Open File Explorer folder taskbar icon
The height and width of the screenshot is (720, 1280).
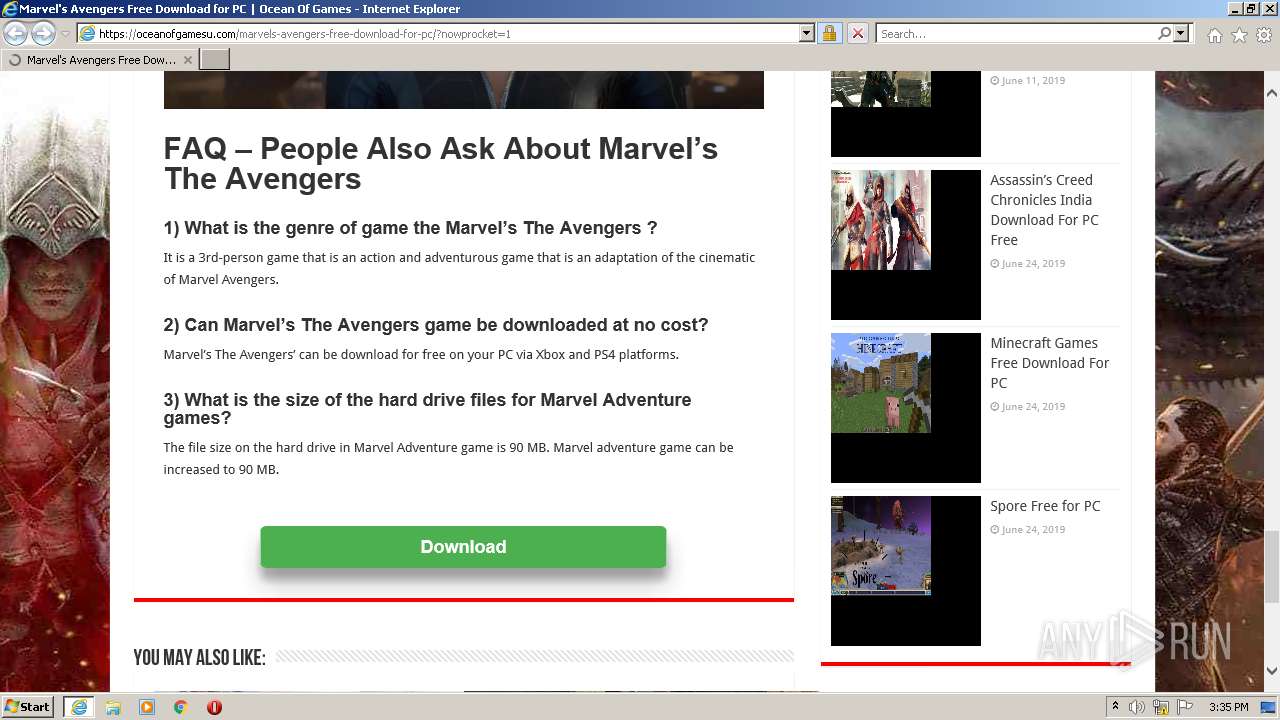pyautogui.click(x=113, y=707)
